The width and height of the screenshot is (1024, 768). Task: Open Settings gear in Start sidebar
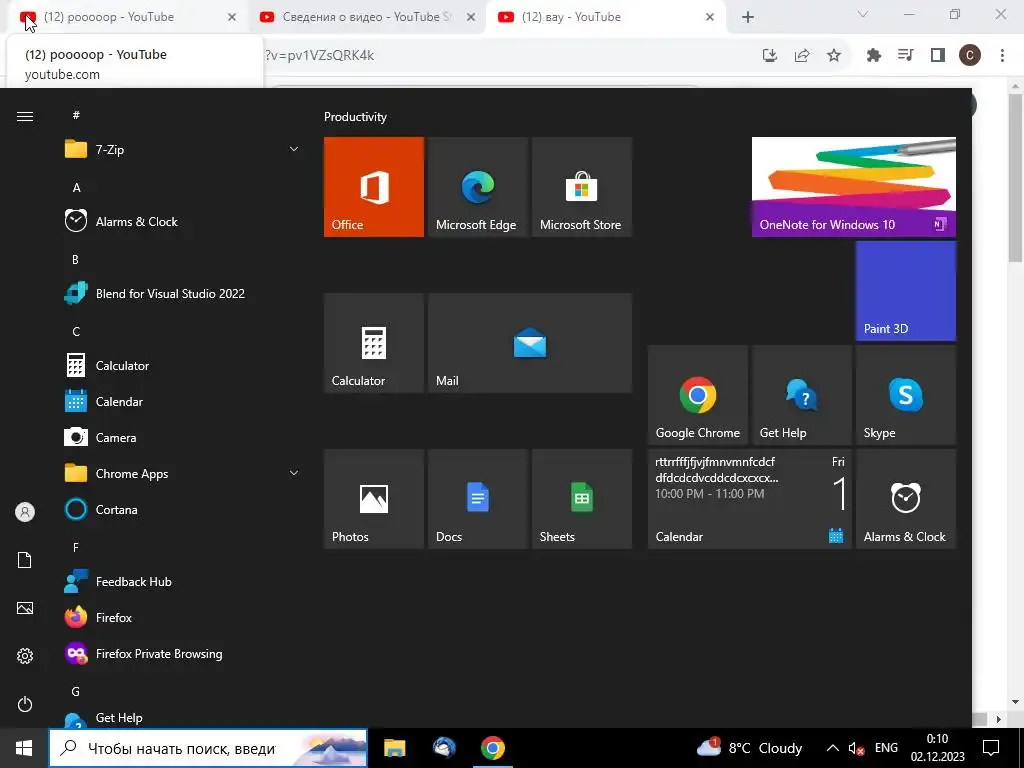25,656
